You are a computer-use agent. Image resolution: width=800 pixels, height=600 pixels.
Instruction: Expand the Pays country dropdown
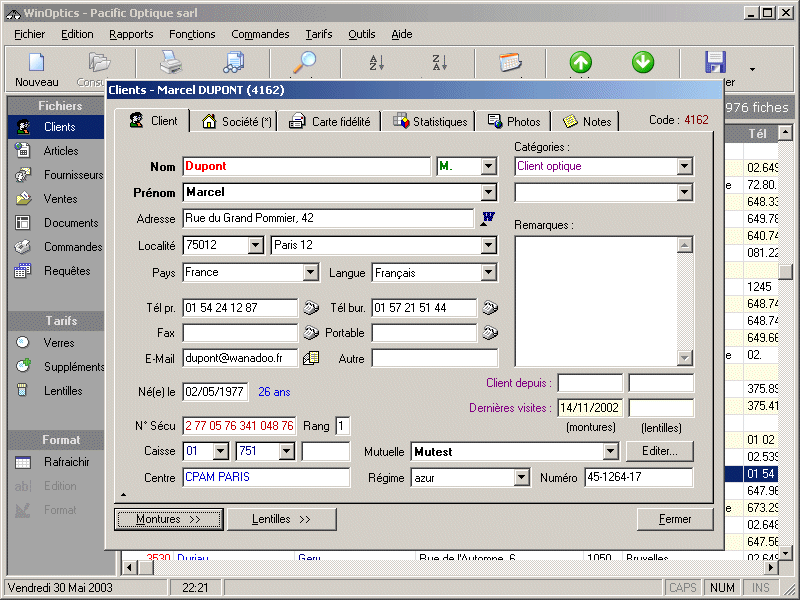[x=310, y=273]
